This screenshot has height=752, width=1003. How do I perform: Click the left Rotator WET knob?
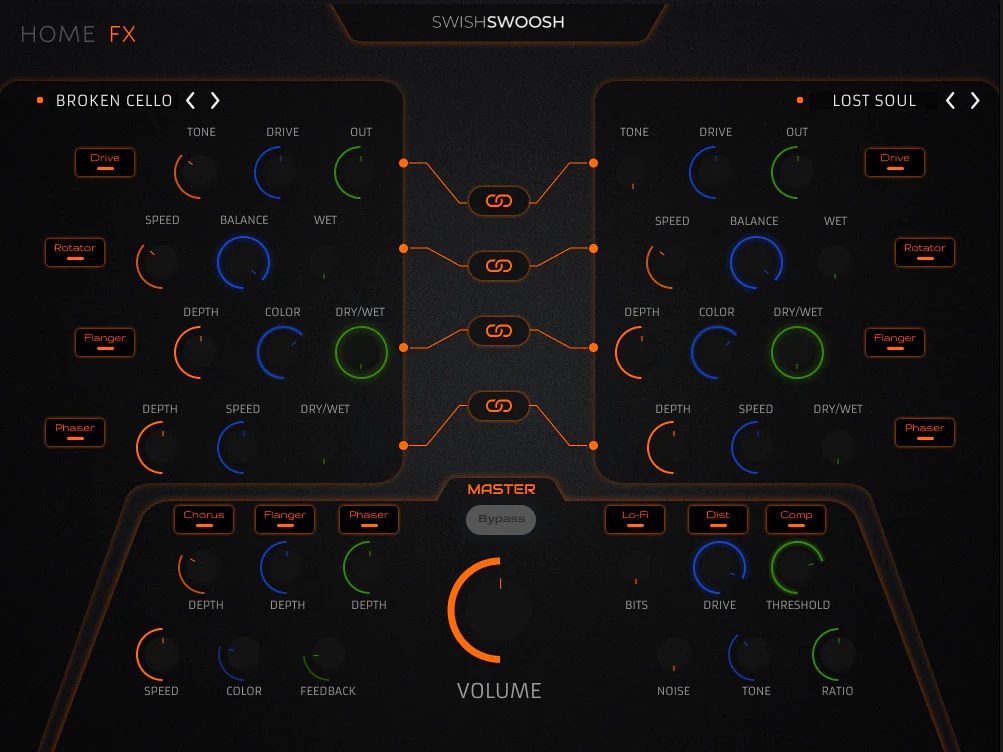click(x=324, y=263)
